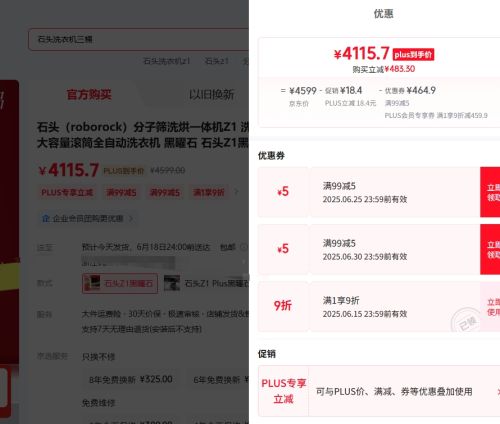Viewport: 500px width, 424px height.
Task: Click shipping info icon next to 包邮
Action: [x=244, y=247]
